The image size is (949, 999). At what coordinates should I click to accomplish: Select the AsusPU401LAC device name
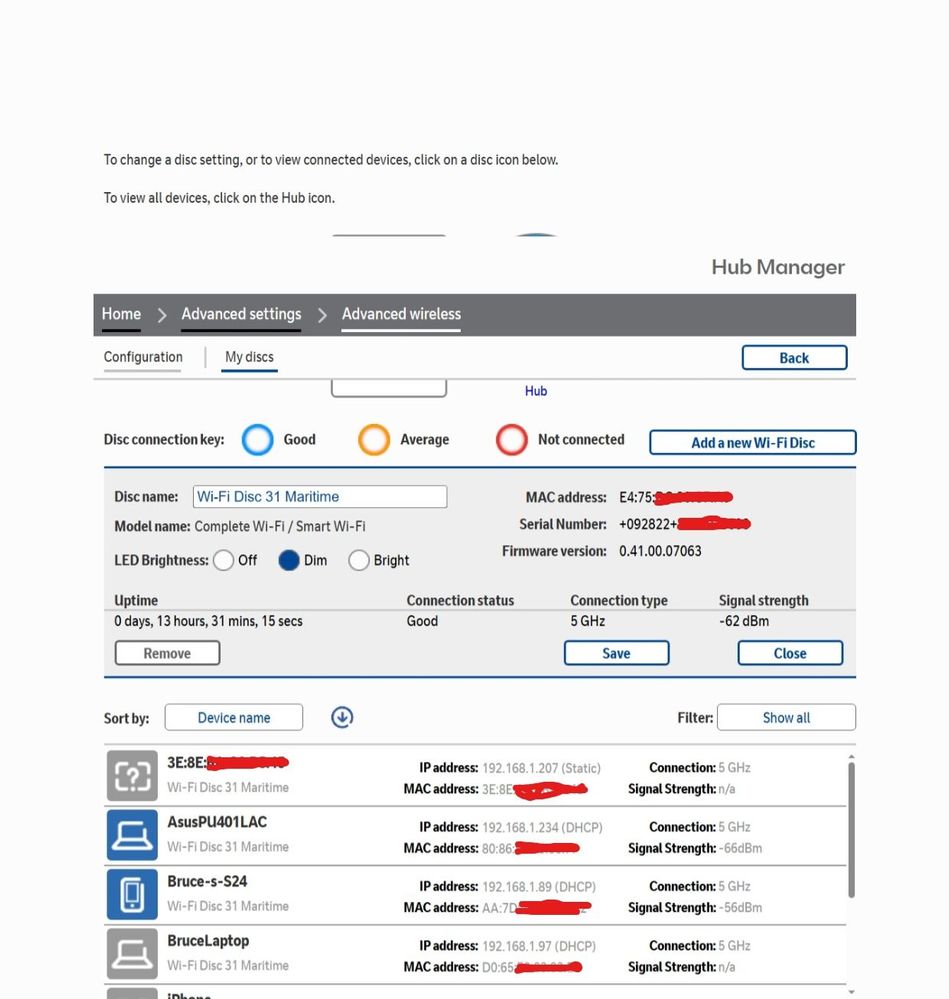[x=217, y=822]
